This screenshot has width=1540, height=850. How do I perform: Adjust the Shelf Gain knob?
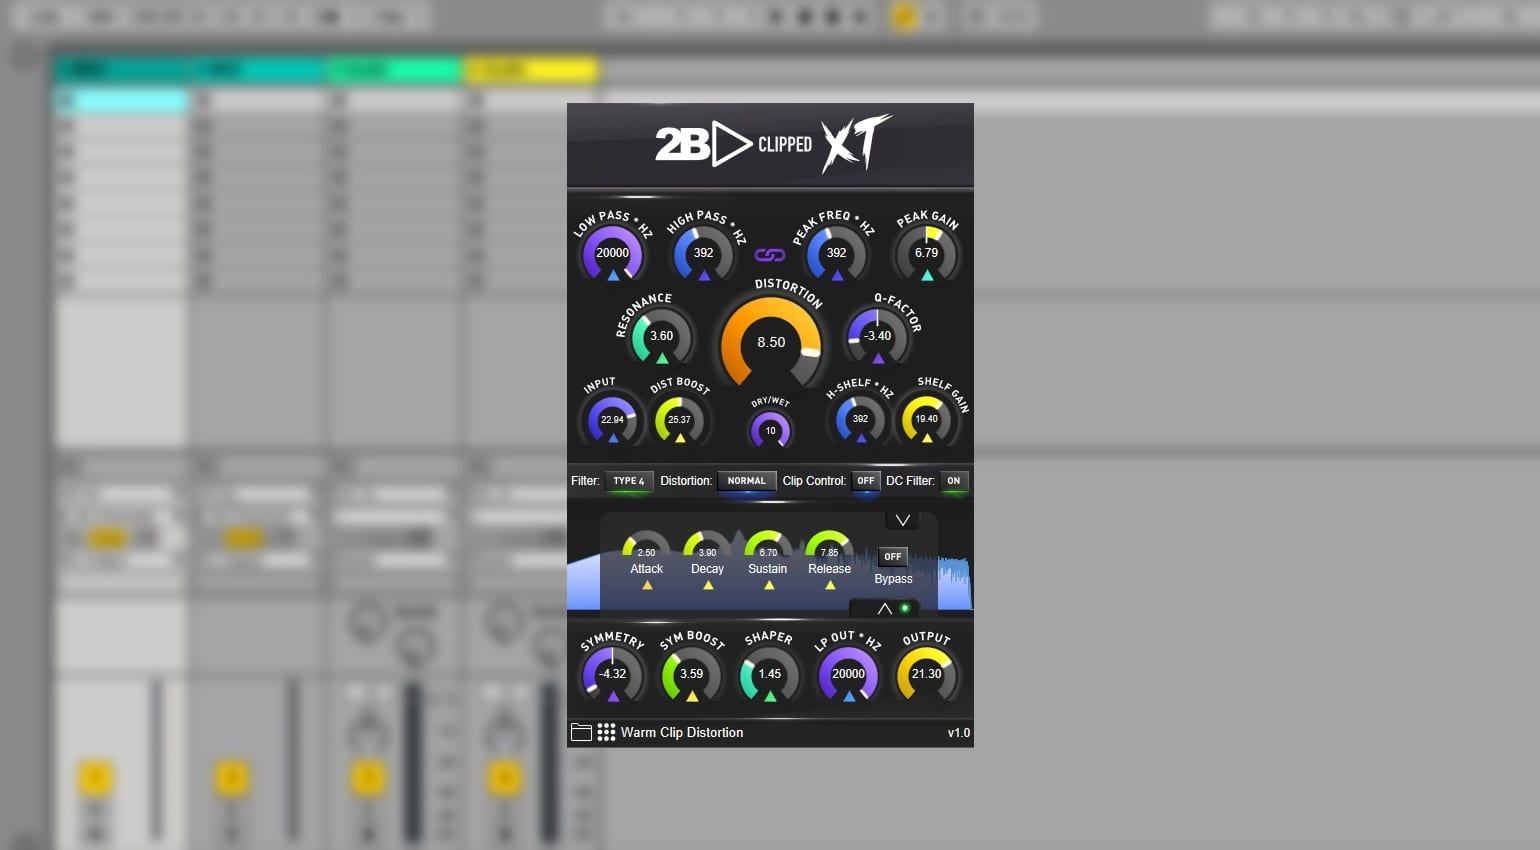coord(927,419)
